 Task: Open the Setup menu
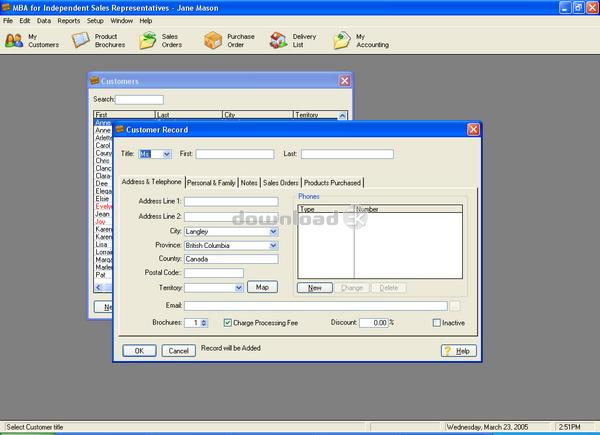[95, 21]
